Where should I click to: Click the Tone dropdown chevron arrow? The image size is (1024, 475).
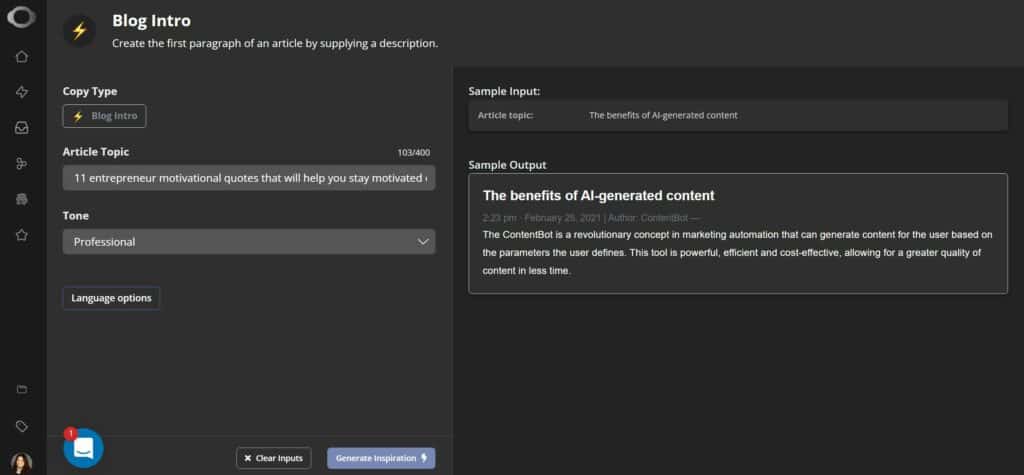coord(423,242)
